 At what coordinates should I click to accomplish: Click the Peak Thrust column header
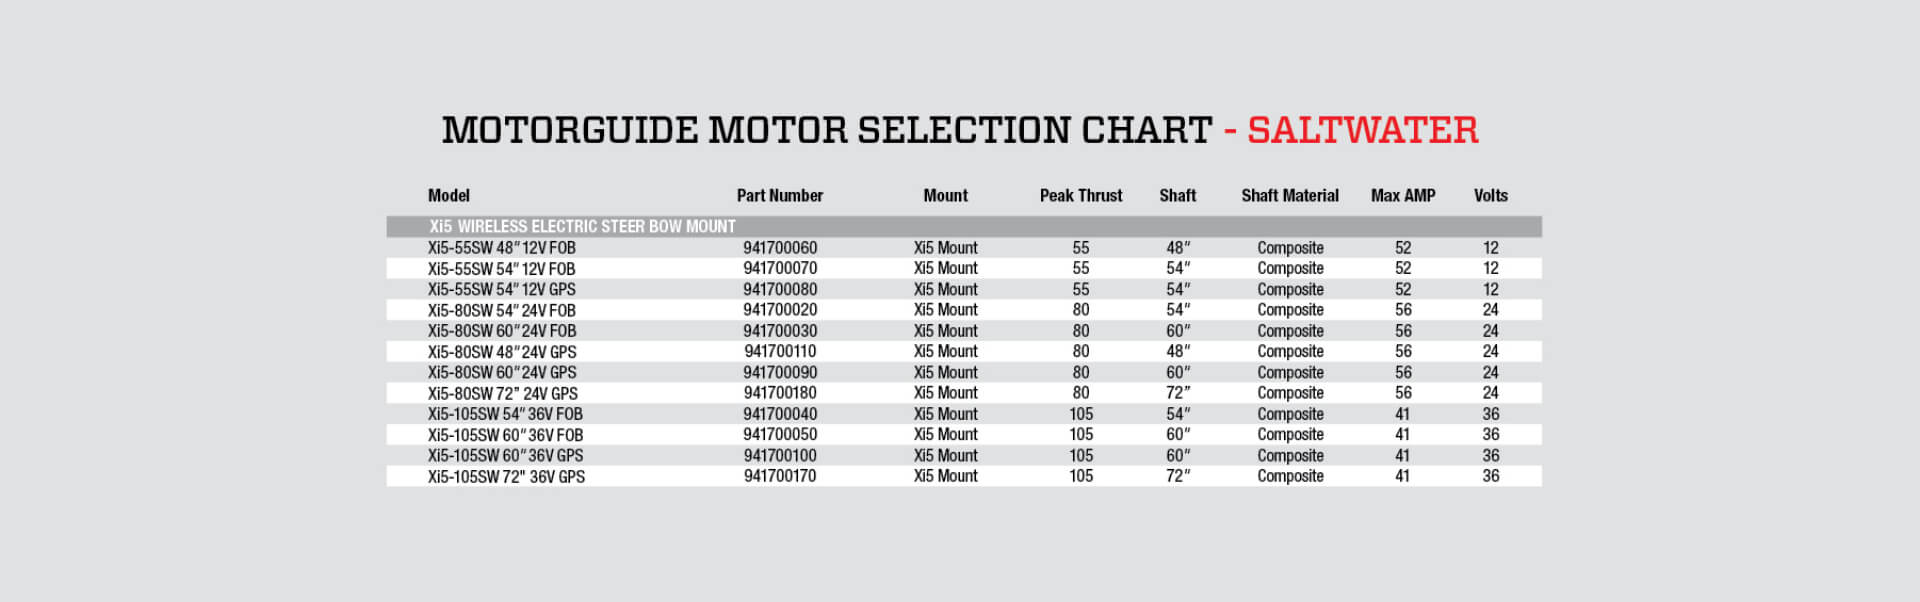tap(1081, 196)
